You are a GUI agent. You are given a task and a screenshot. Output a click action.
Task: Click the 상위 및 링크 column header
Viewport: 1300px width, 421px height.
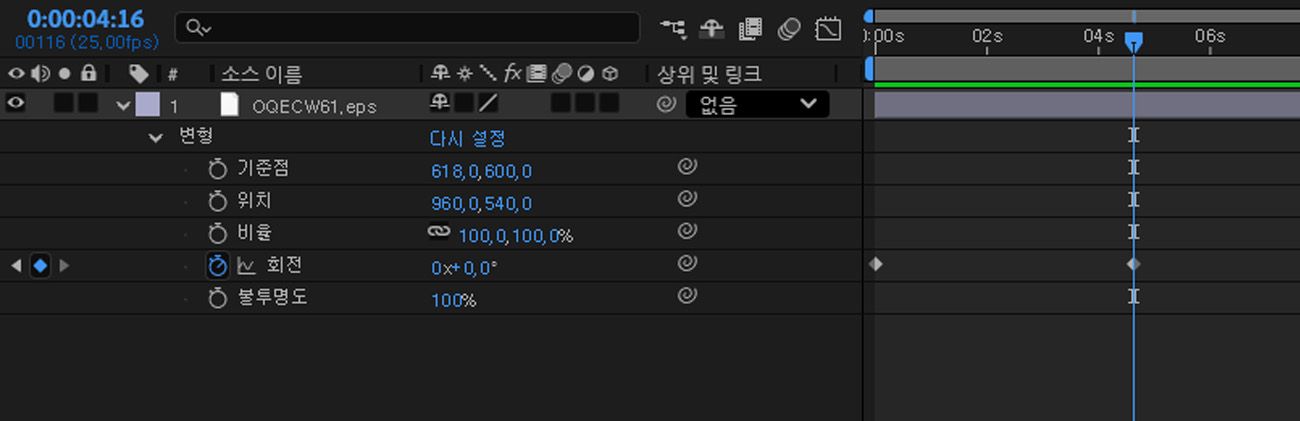point(709,74)
